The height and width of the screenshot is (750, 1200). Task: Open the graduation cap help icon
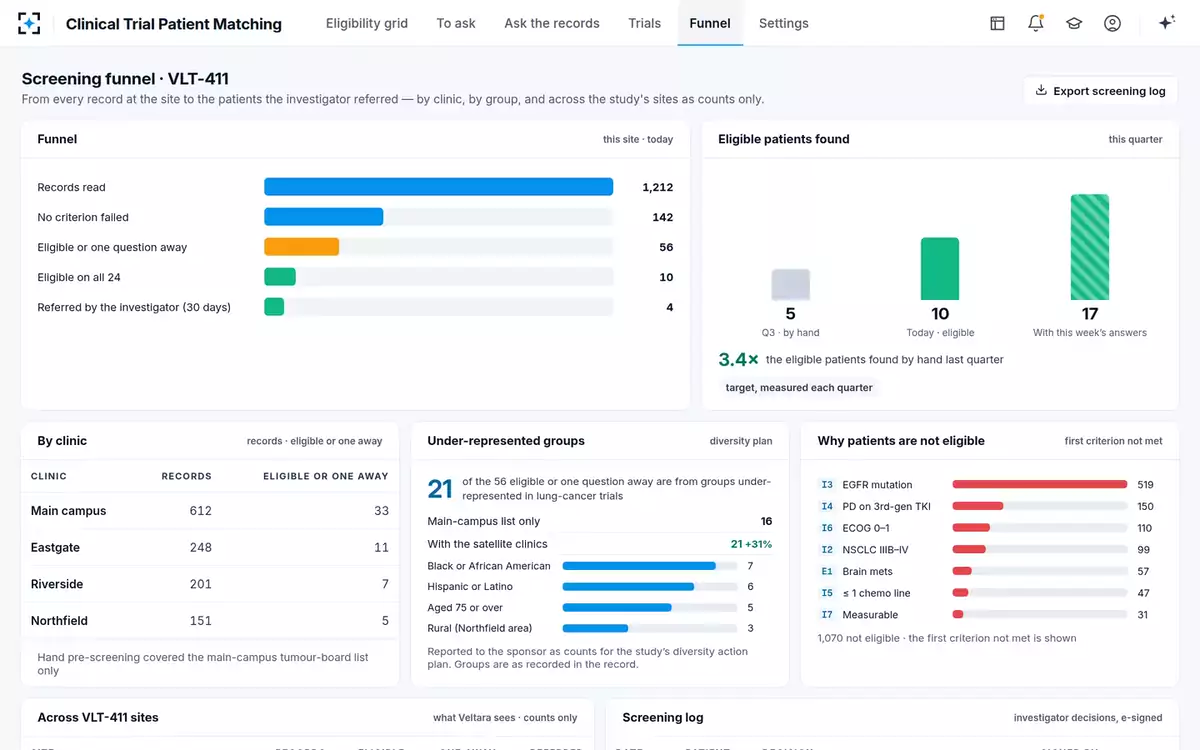pos(1074,23)
